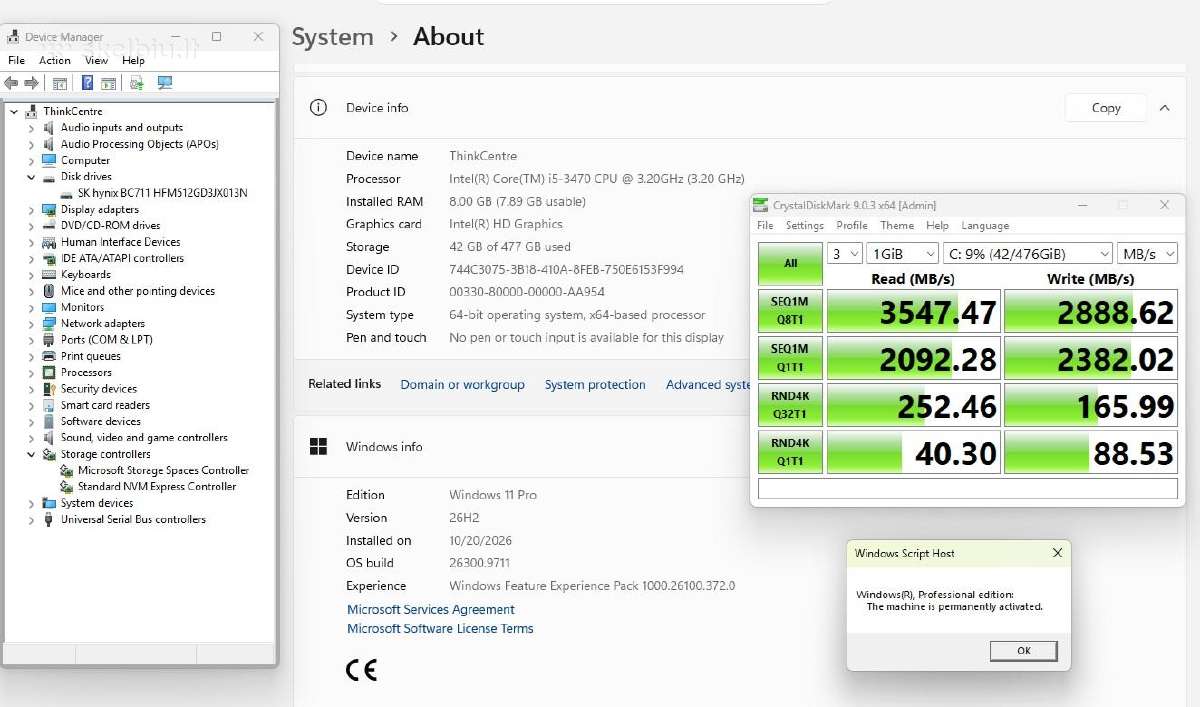The height and width of the screenshot is (707, 1200).
Task: Click the Monitors category icon
Action: (x=49, y=307)
